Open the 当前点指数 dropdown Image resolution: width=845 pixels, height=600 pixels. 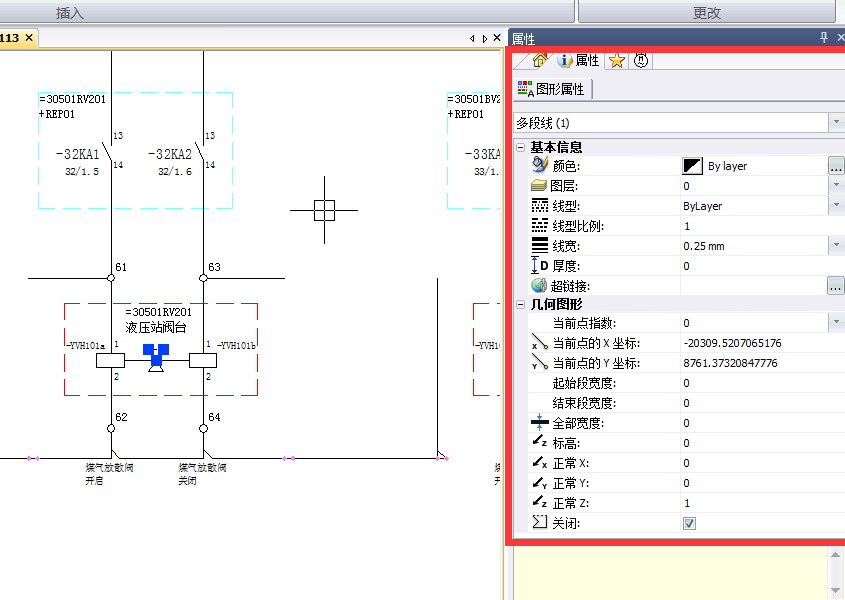coord(836,322)
